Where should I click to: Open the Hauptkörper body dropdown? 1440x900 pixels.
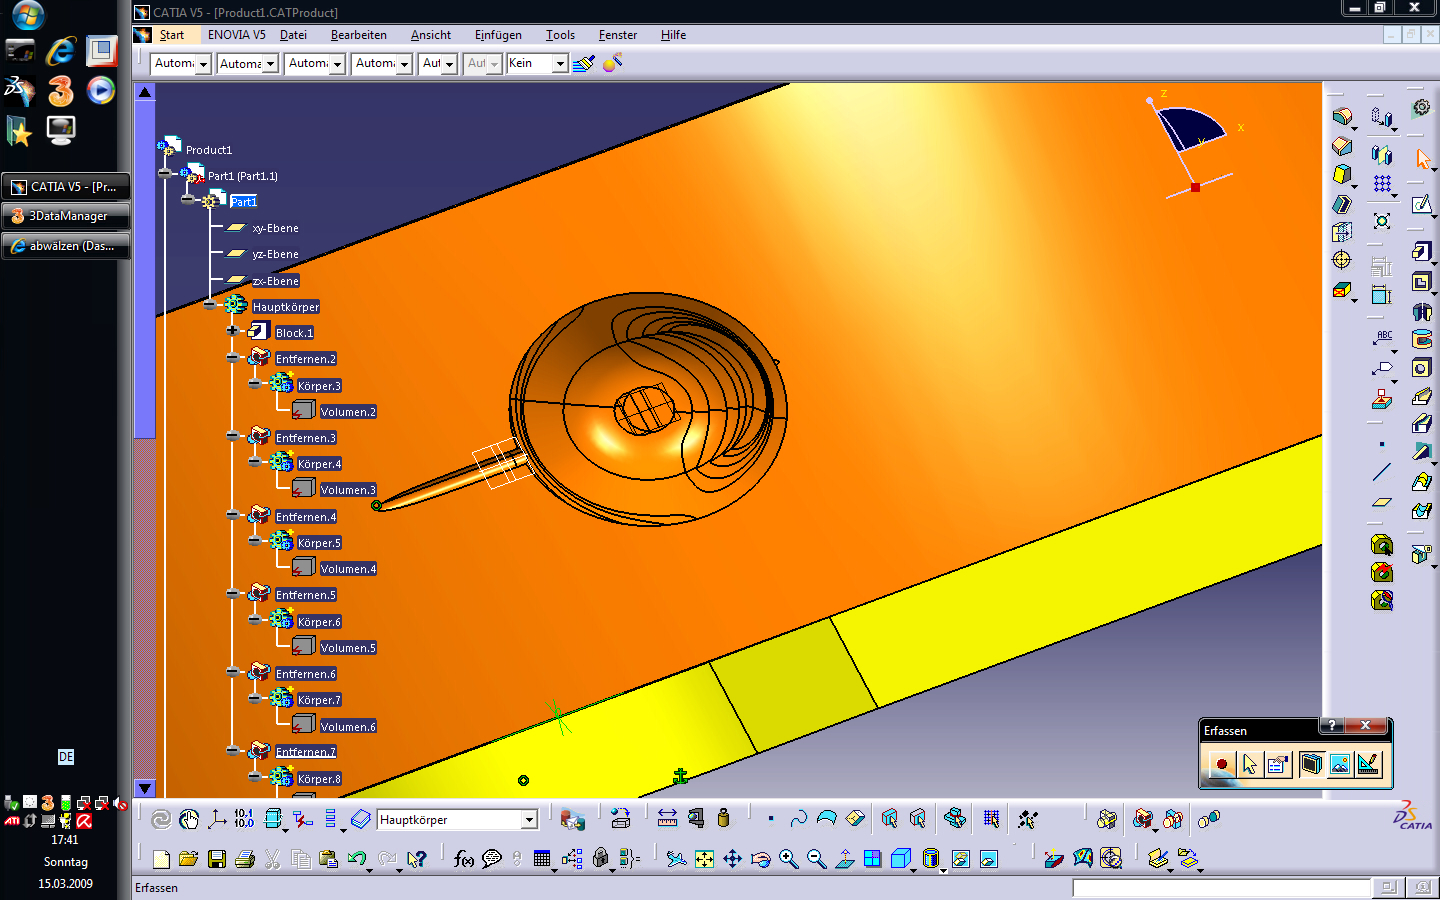529,820
